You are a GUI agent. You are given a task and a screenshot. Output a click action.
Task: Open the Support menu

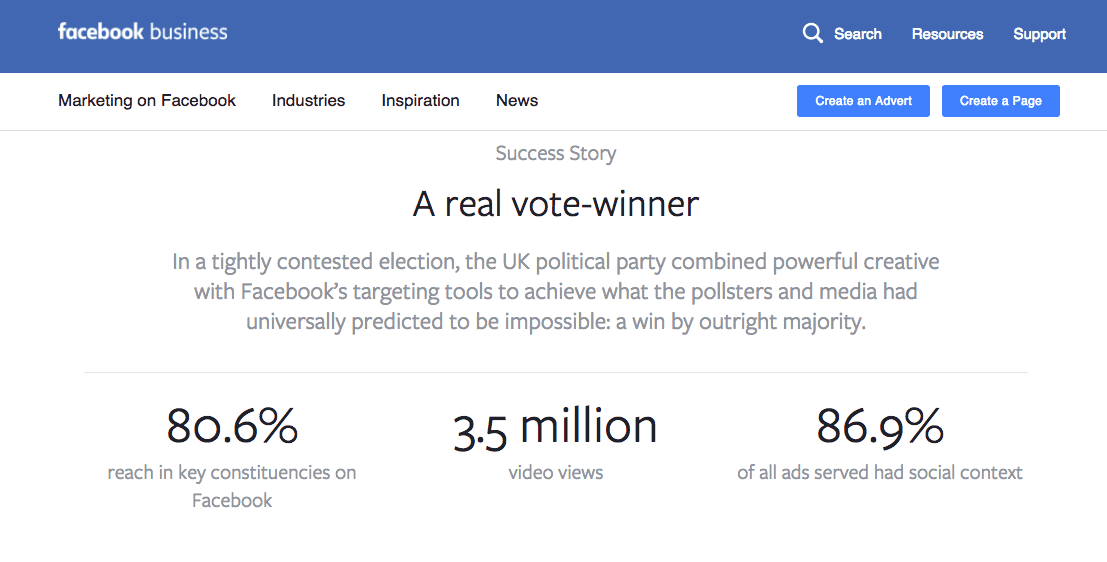(1039, 34)
